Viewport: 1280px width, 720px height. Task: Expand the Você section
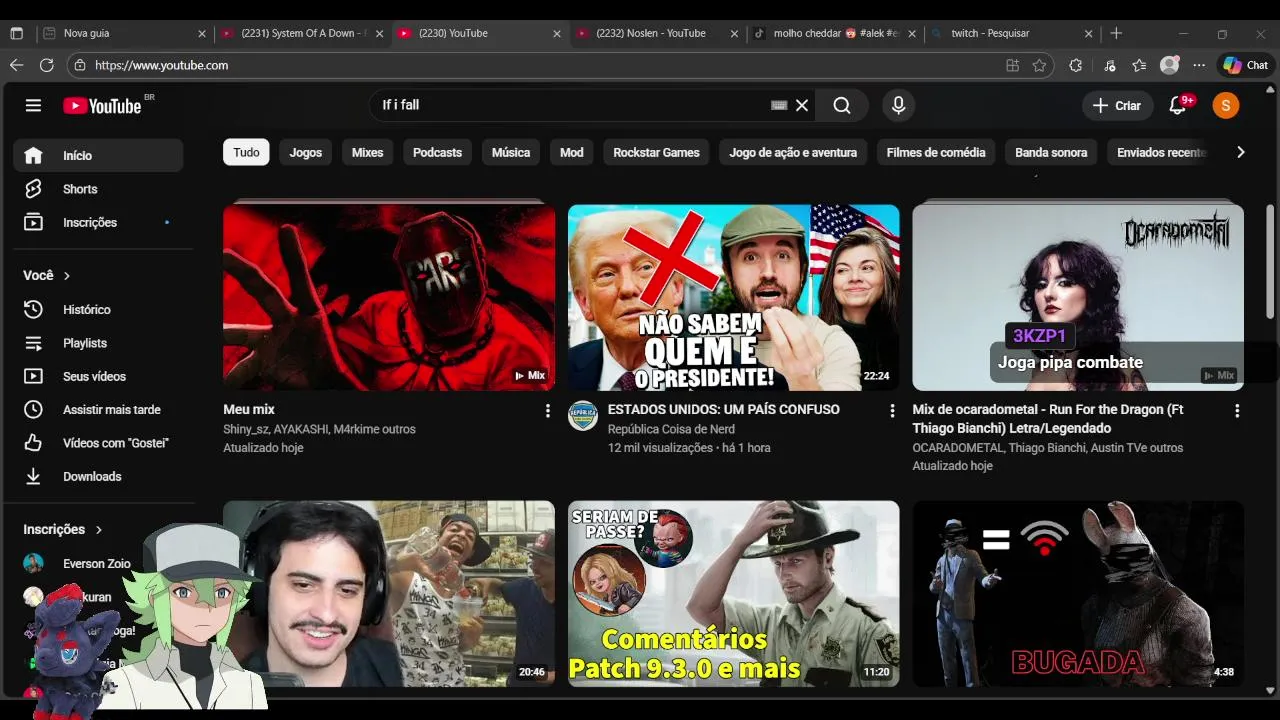[47, 275]
